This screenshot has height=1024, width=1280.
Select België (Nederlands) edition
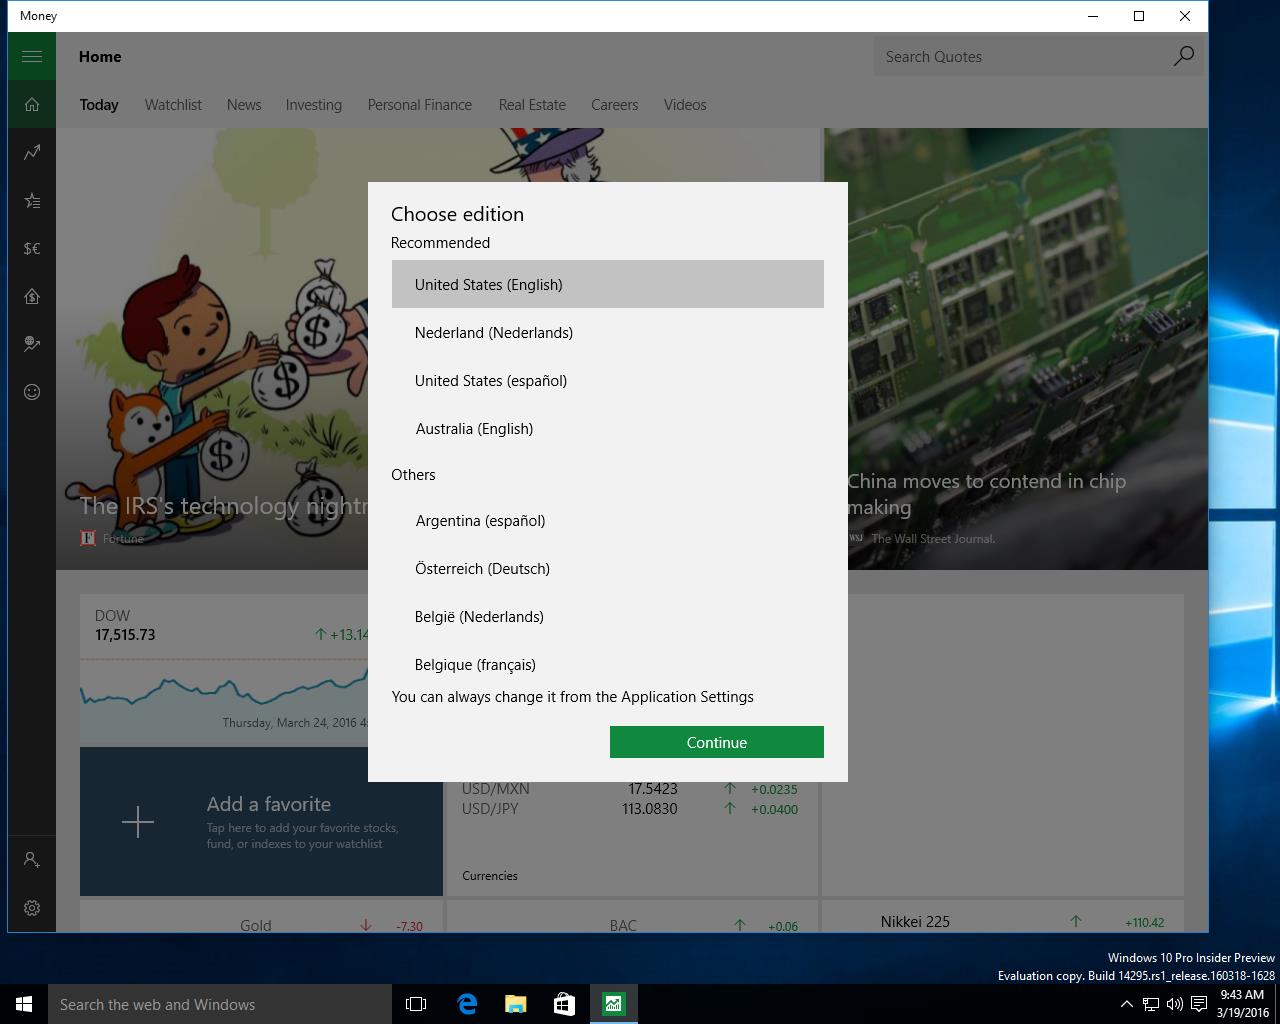(608, 616)
